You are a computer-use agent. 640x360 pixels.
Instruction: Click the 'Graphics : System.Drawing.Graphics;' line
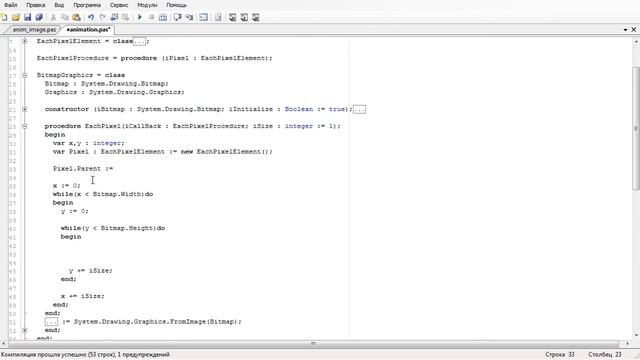click(115, 92)
